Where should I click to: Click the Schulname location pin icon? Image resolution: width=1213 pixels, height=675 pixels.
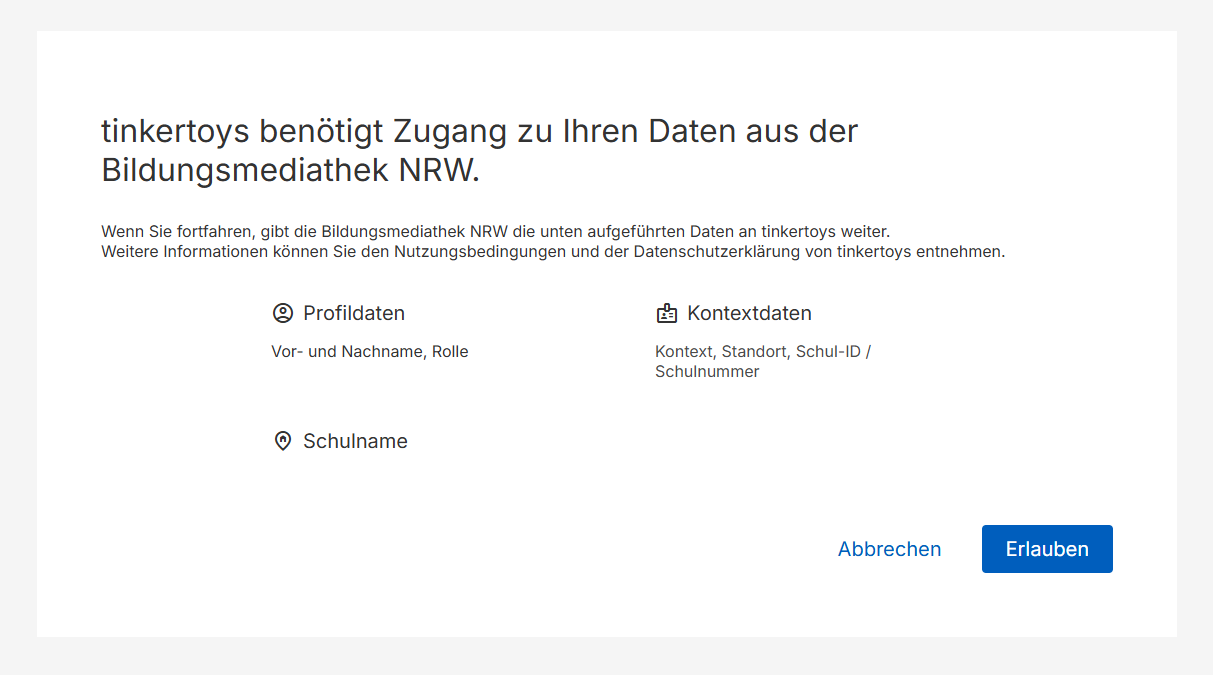(x=283, y=441)
